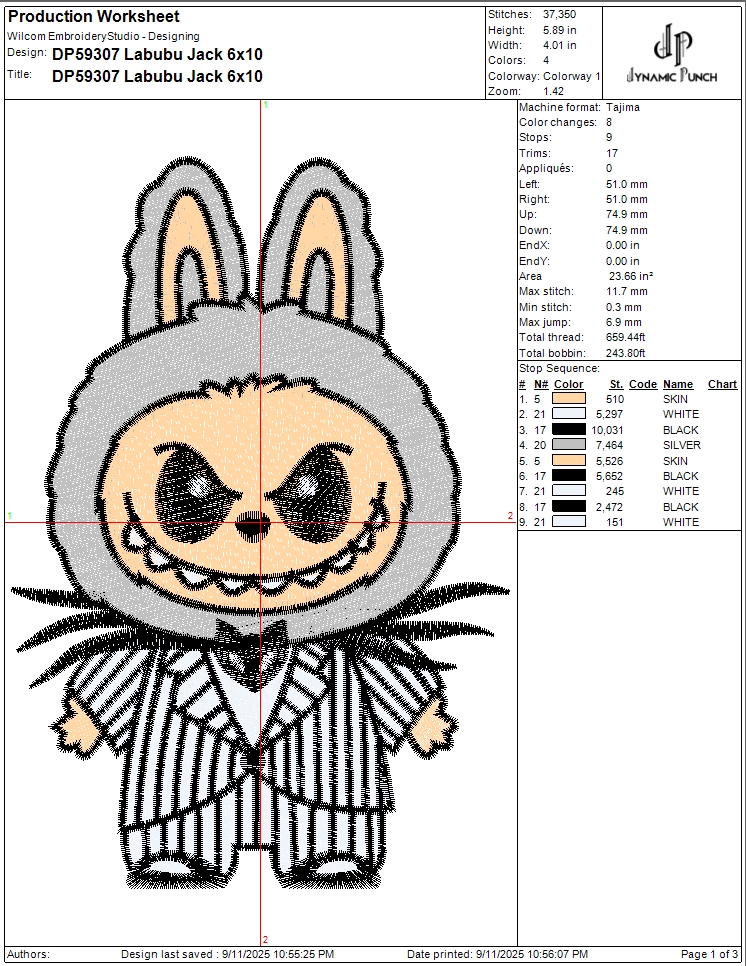Click the Color changes label
The width and height of the screenshot is (746, 966).
[x=557, y=123]
